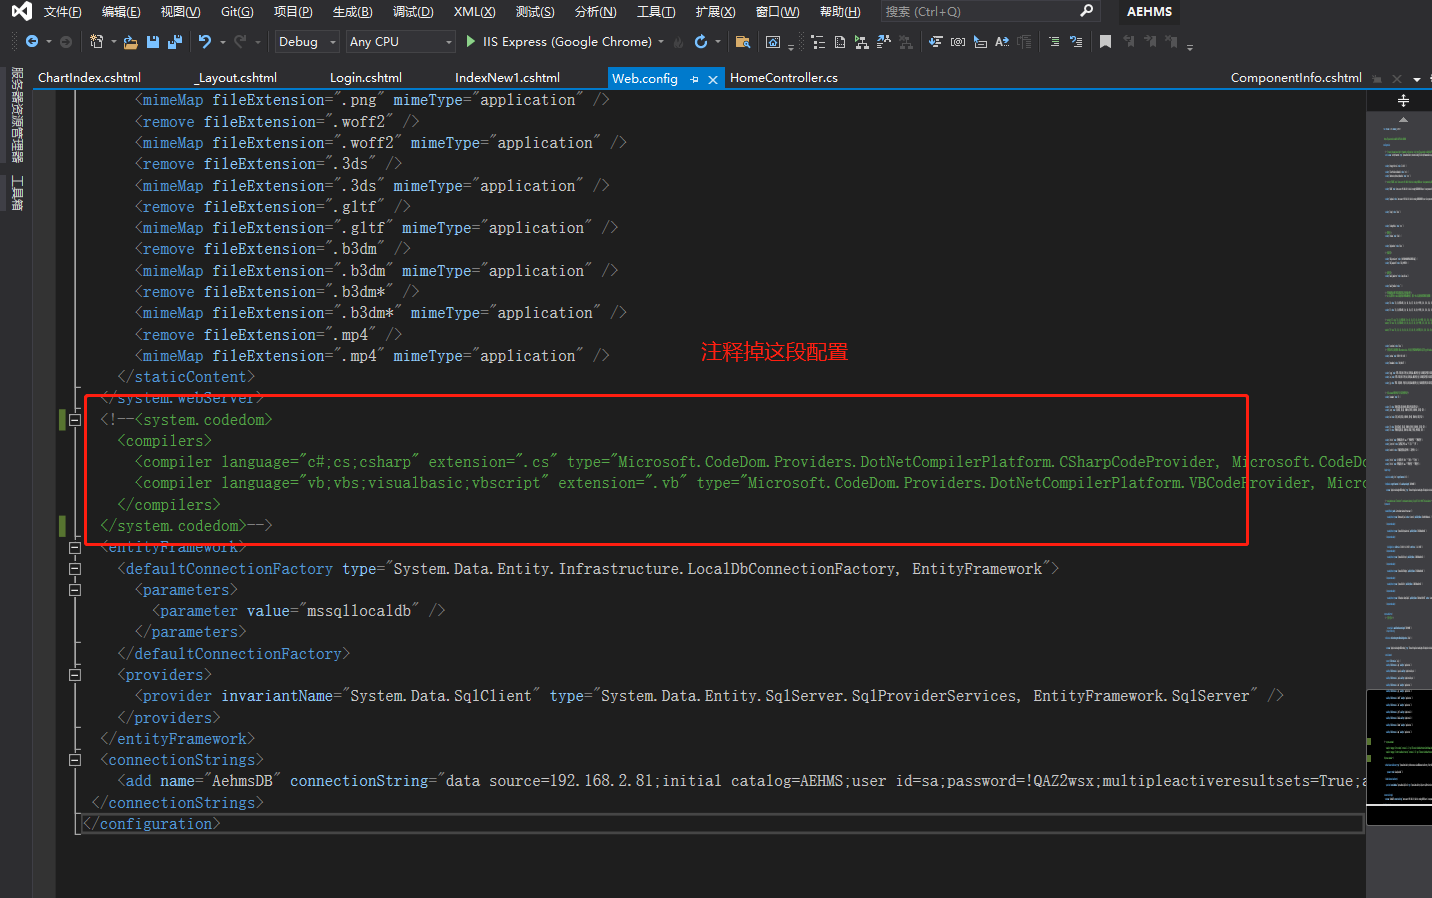Click the Comment selected lines icon
1432x898 pixels.
(1054, 42)
